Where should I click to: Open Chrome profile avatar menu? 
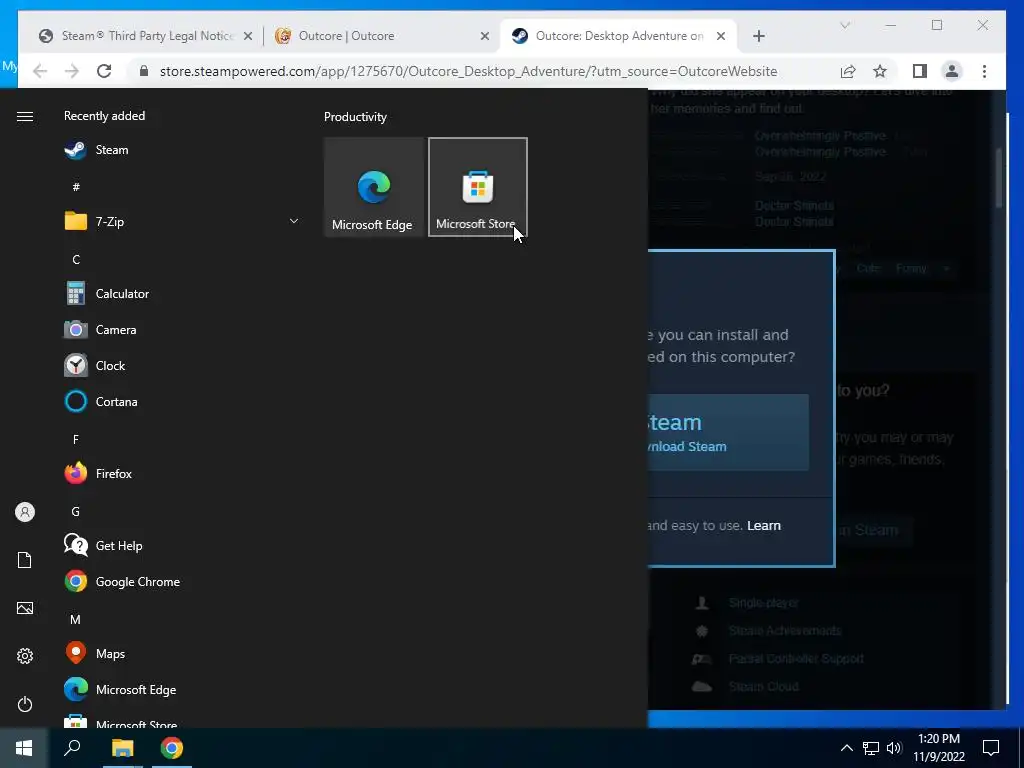(x=952, y=71)
